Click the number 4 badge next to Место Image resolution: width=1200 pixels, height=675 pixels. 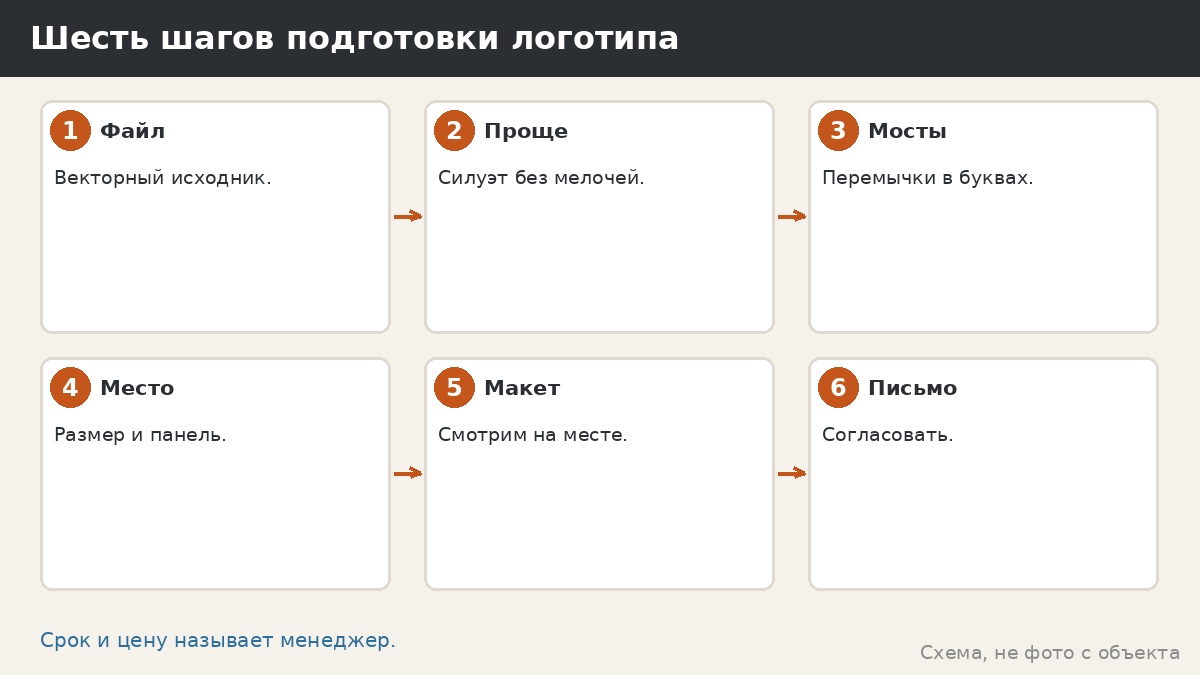[70, 388]
